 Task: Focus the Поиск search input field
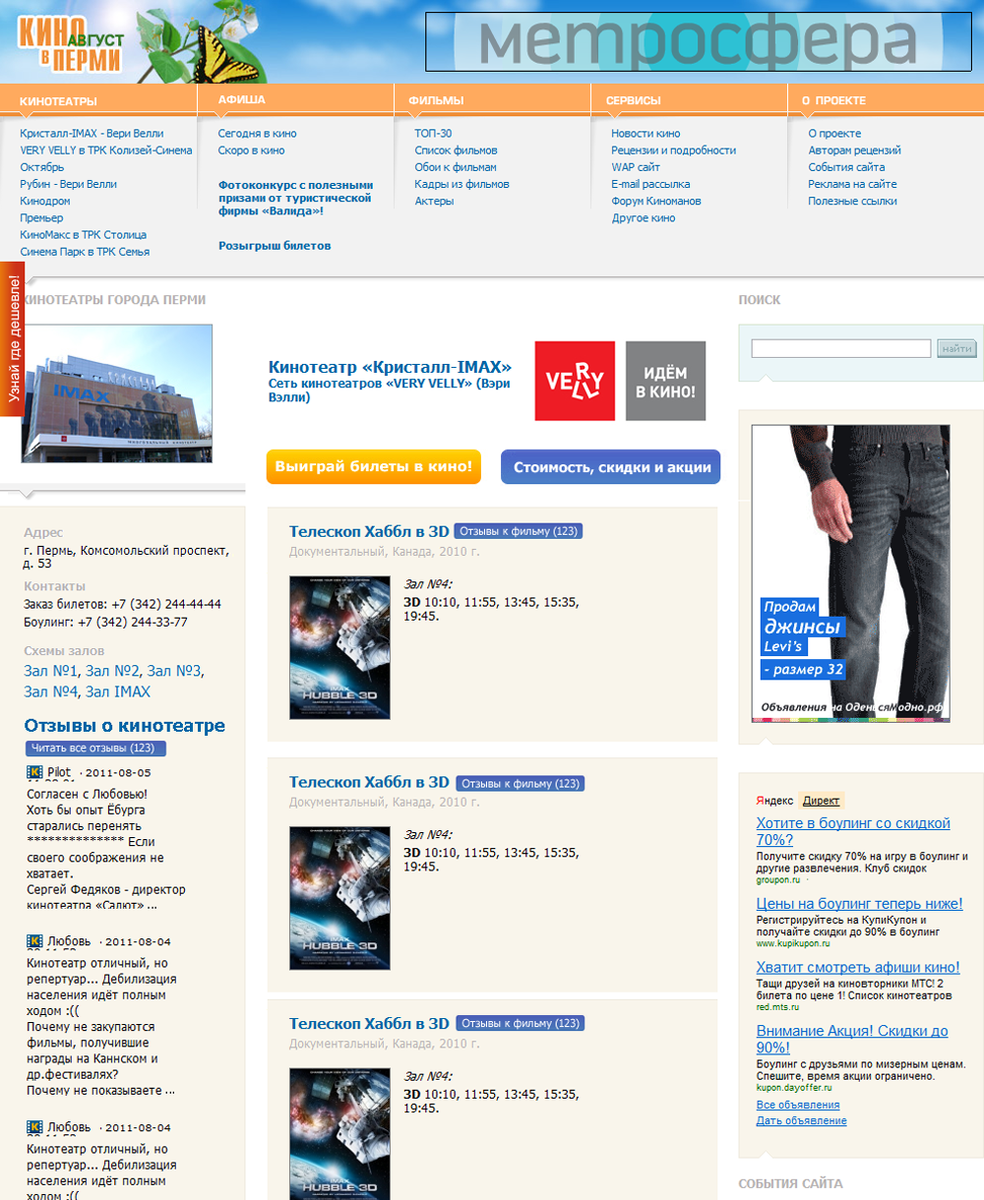[x=841, y=349]
